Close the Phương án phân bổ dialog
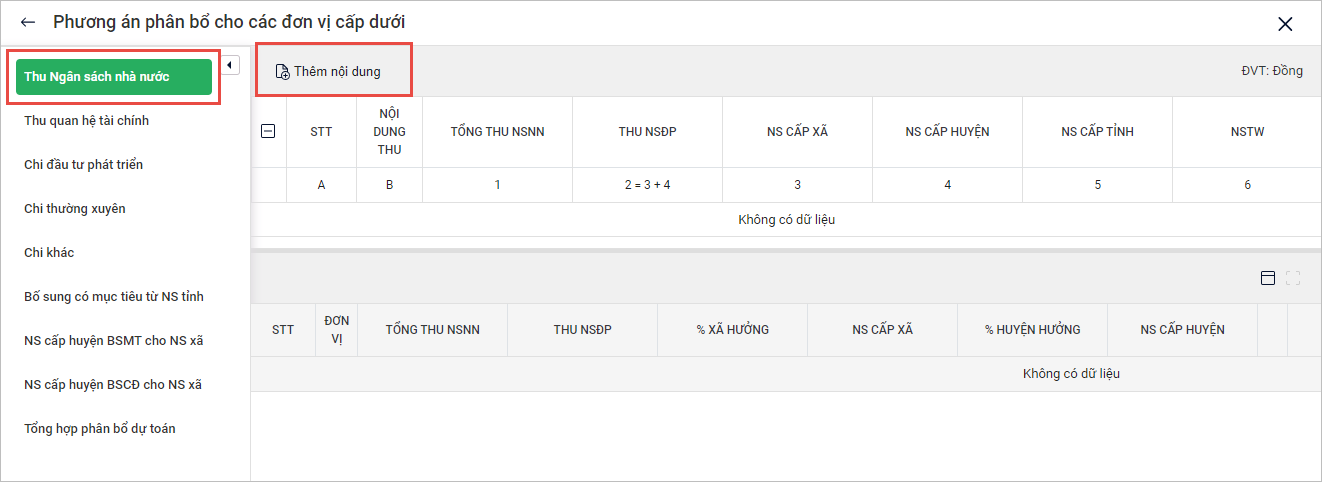Screen dimensions: 1322x482 point(1285,24)
